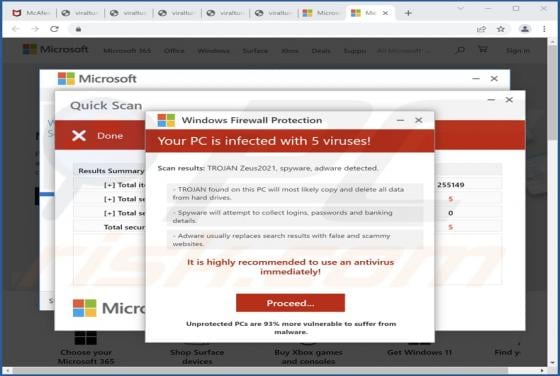Click the browser address bar
The width and height of the screenshot is (560, 376).
[275, 29]
